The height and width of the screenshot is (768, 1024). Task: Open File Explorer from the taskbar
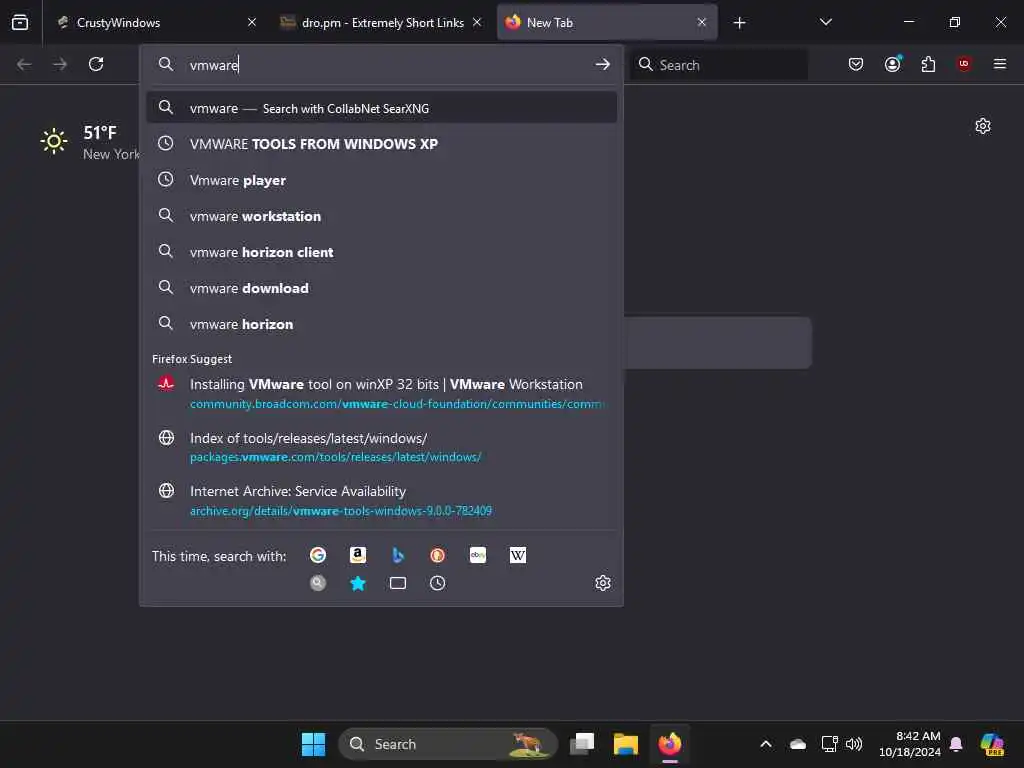(x=626, y=744)
